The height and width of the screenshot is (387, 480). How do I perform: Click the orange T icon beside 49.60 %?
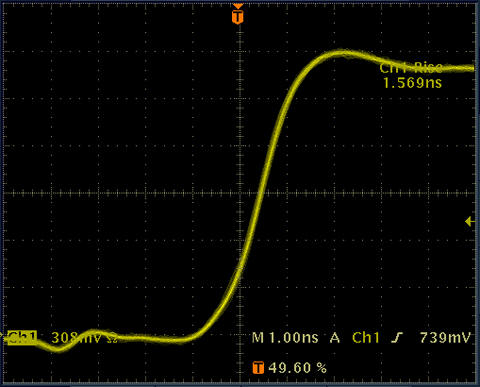tap(258, 368)
